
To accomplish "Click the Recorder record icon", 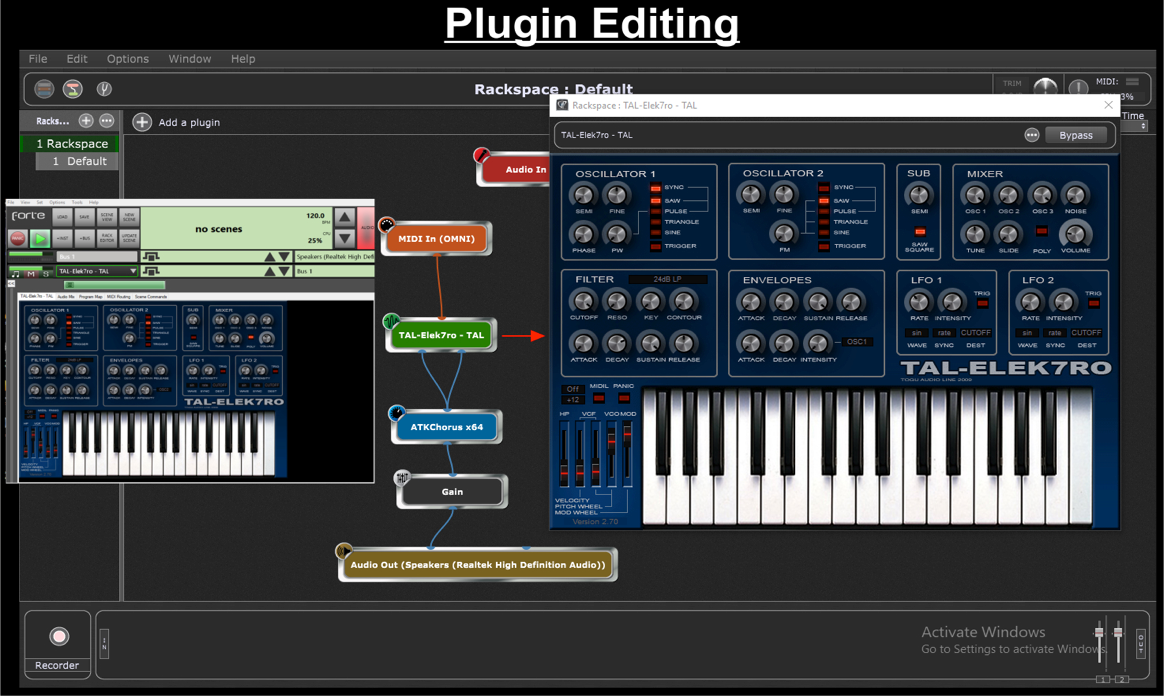I will tap(59, 636).
